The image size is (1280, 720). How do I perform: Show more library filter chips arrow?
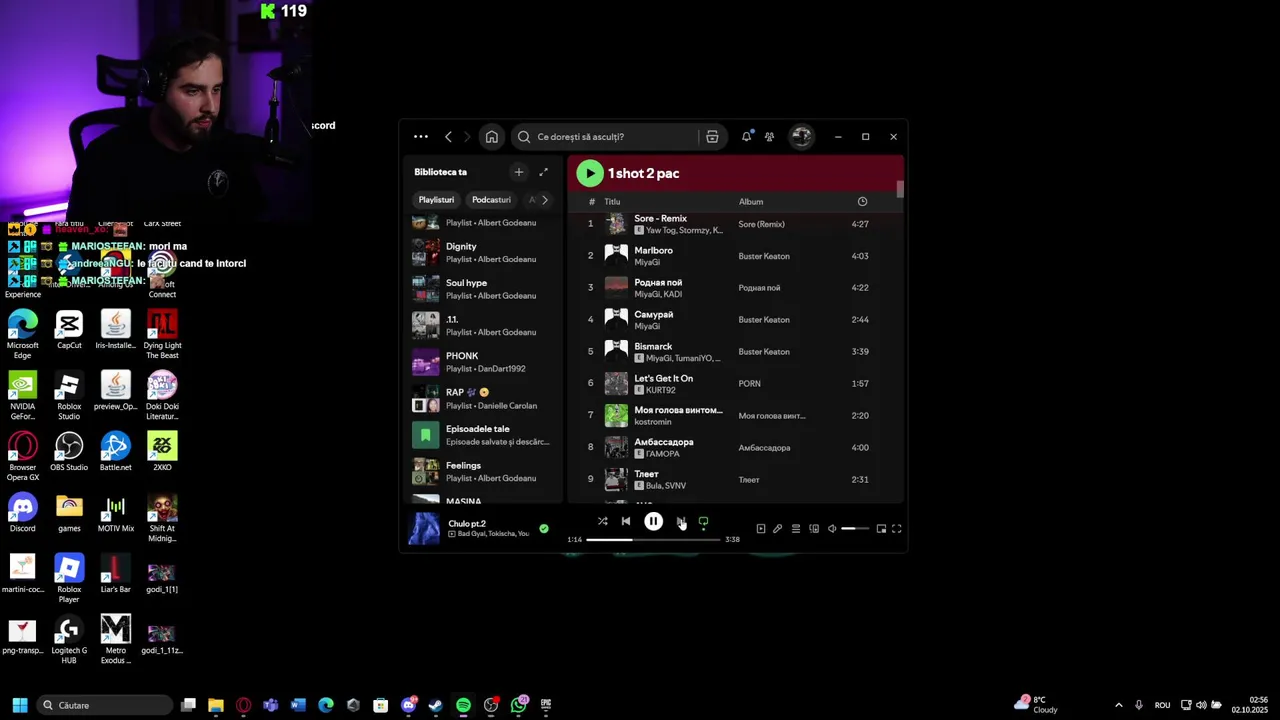click(x=544, y=200)
